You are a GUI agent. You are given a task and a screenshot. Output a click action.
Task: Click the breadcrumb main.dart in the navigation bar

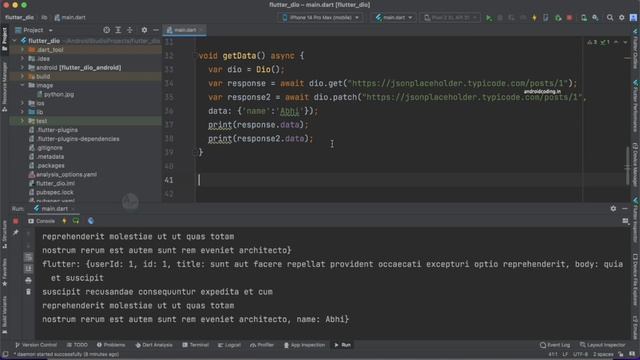(x=70, y=18)
